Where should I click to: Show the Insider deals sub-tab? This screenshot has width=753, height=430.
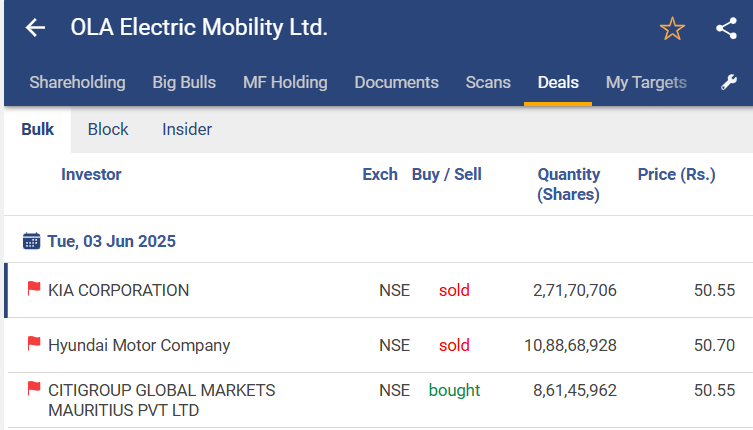(x=187, y=129)
